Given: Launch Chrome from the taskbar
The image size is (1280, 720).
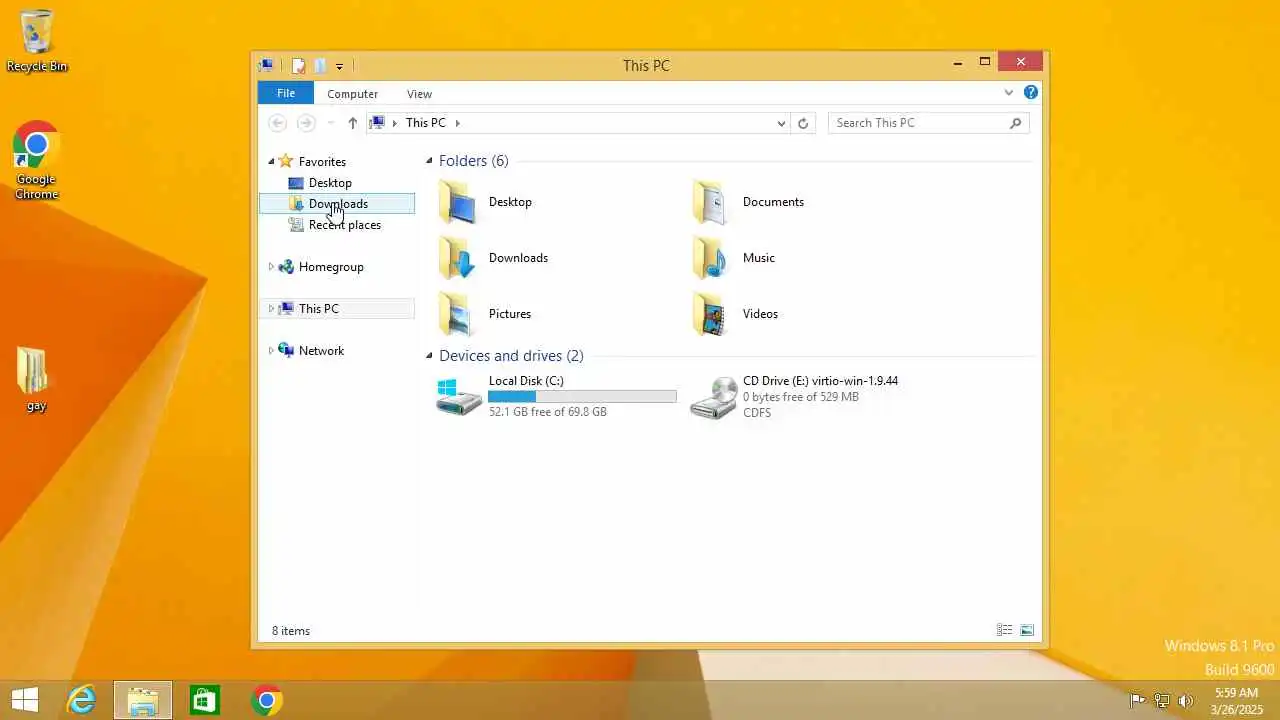Looking at the screenshot, I should [267, 700].
